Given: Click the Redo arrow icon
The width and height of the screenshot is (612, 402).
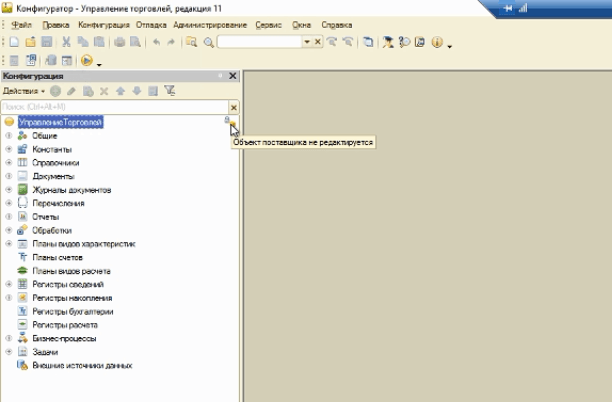Looking at the screenshot, I should point(171,42).
